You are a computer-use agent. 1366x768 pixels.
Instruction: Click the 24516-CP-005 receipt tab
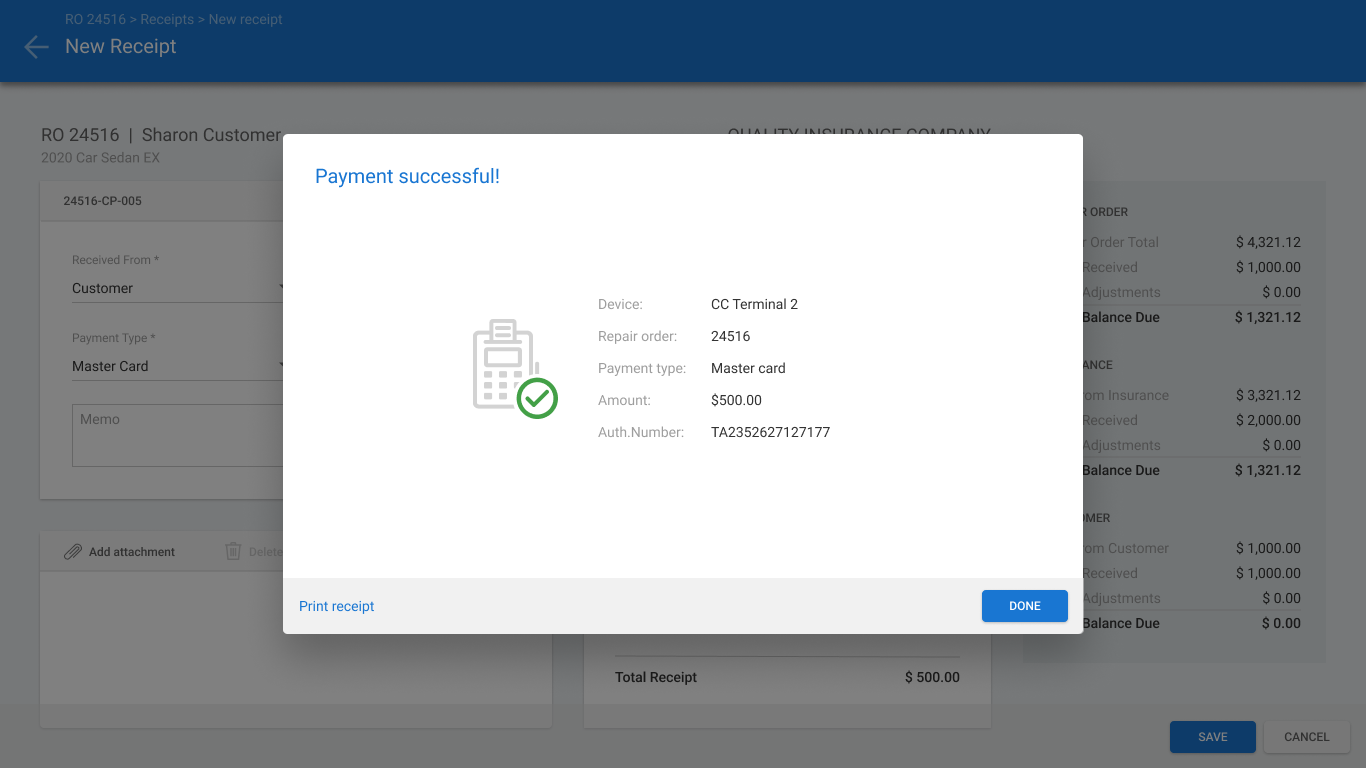[103, 201]
